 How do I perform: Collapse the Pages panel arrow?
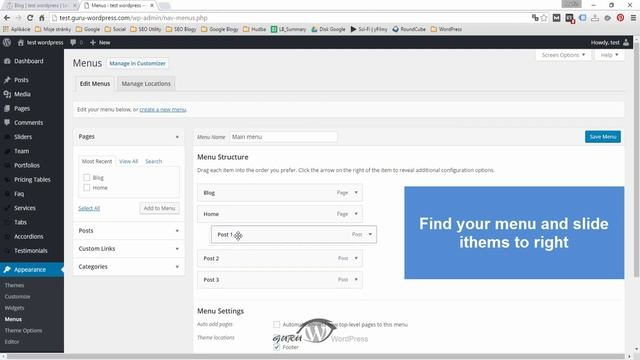click(177, 137)
